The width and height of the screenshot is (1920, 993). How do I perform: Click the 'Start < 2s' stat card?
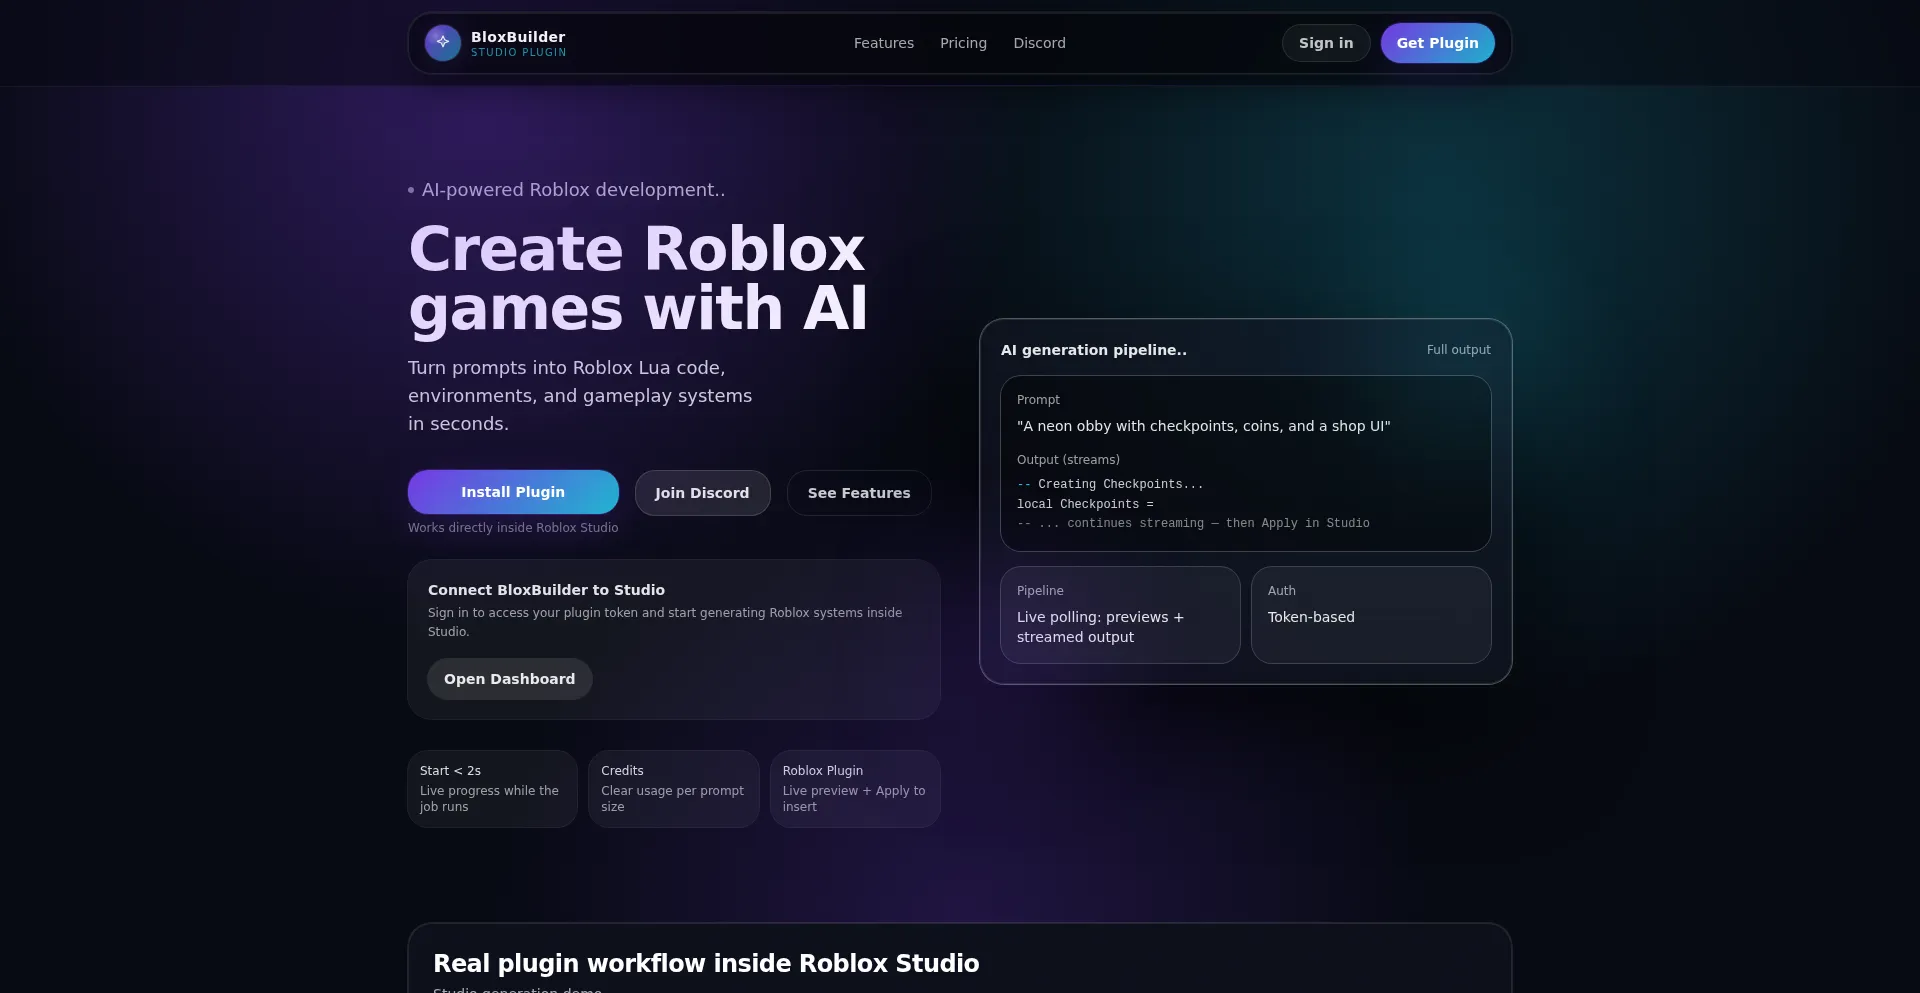pos(492,789)
